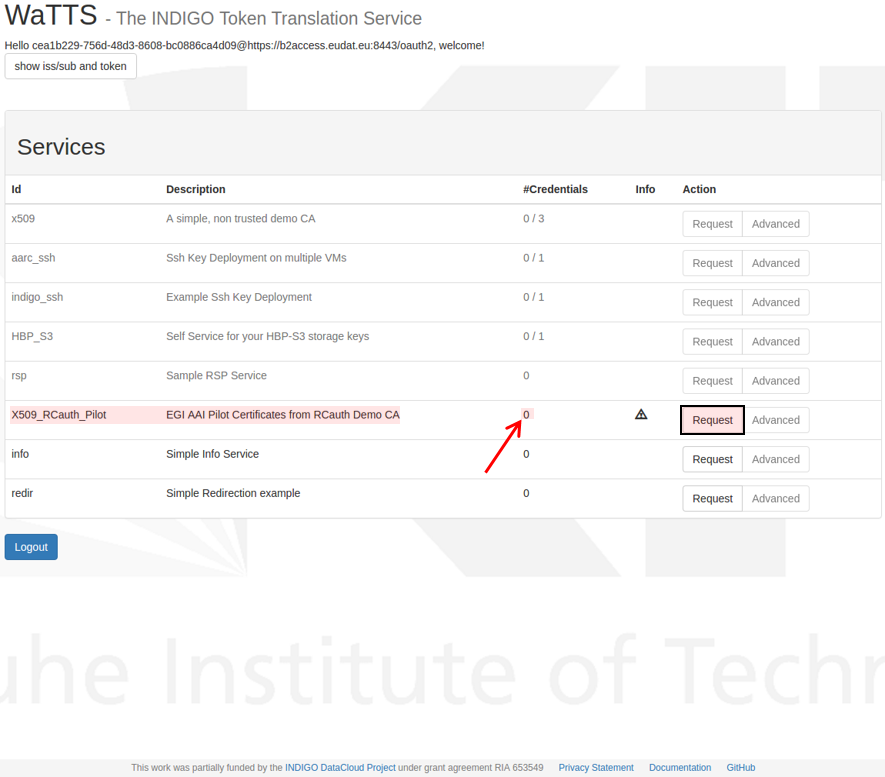The height and width of the screenshot is (777, 885).
Task: Click 'Ssh Key Deployment on multiple VMs' description
Action: pyautogui.click(x=256, y=258)
